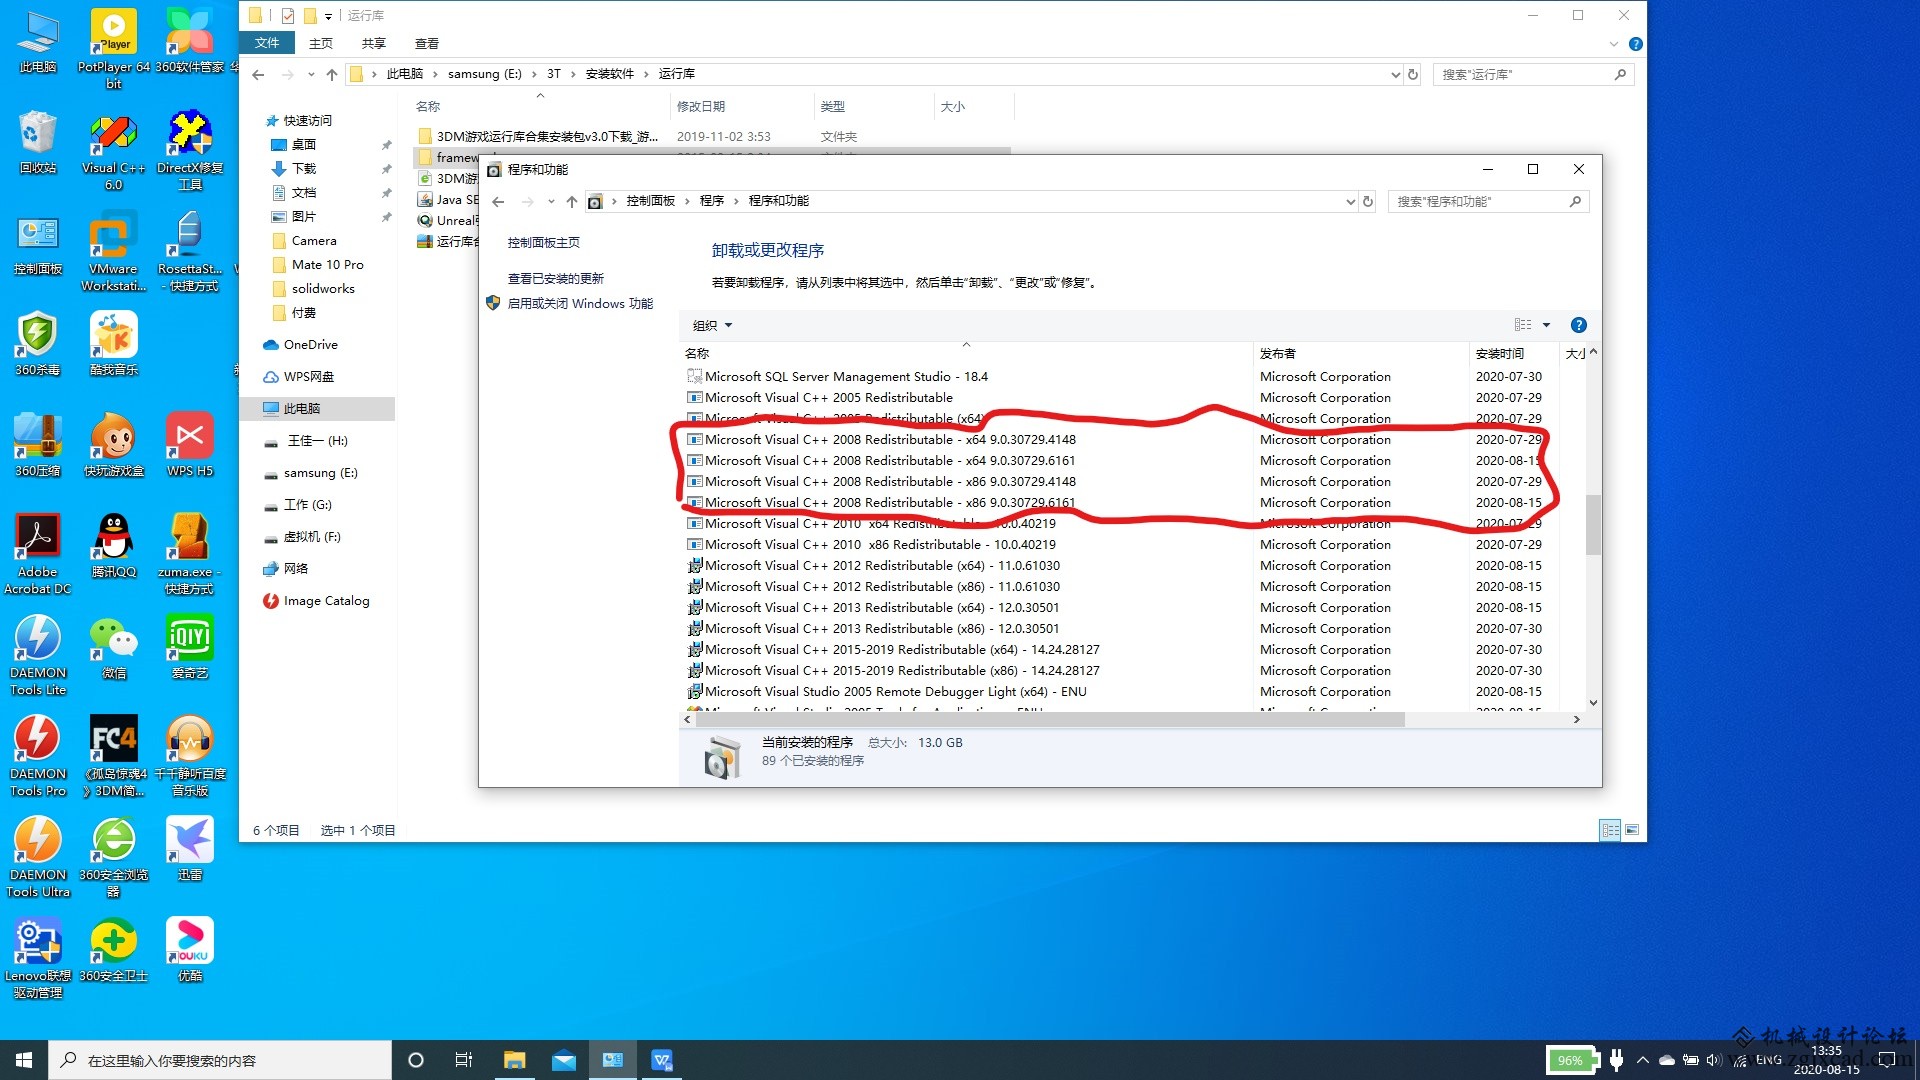The image size is (1920, 1080).
Task: Sort programs by 安装时间 column header
Action: click(x=1514, y=353)
